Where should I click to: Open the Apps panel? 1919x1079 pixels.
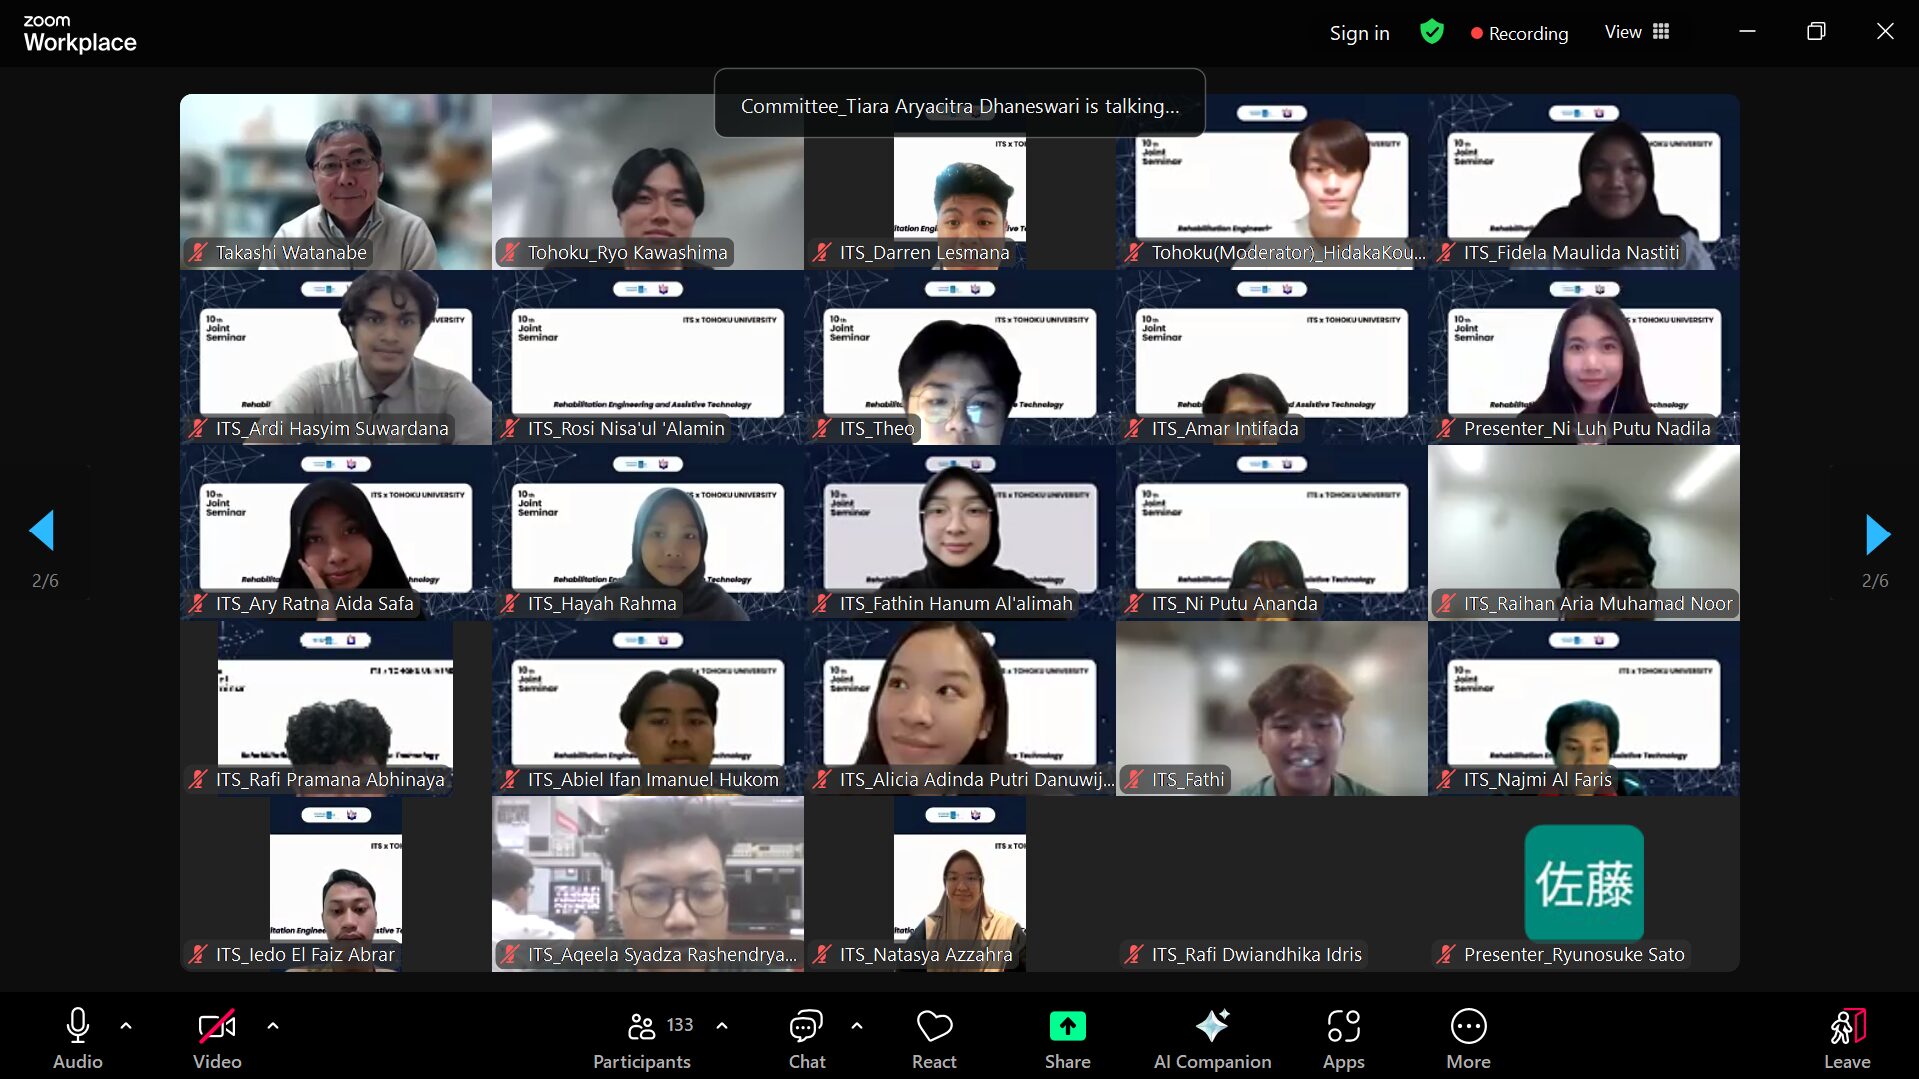point(1343,1038)
